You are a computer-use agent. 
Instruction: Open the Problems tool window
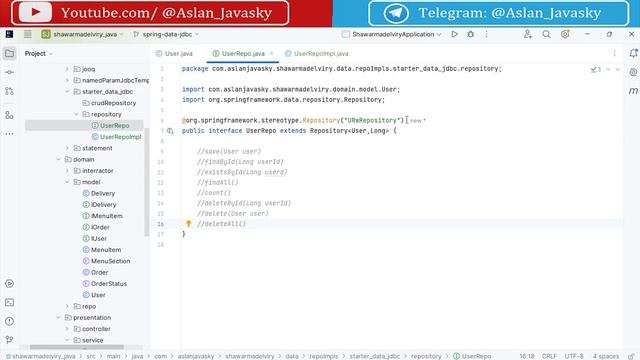pos(9,321)
